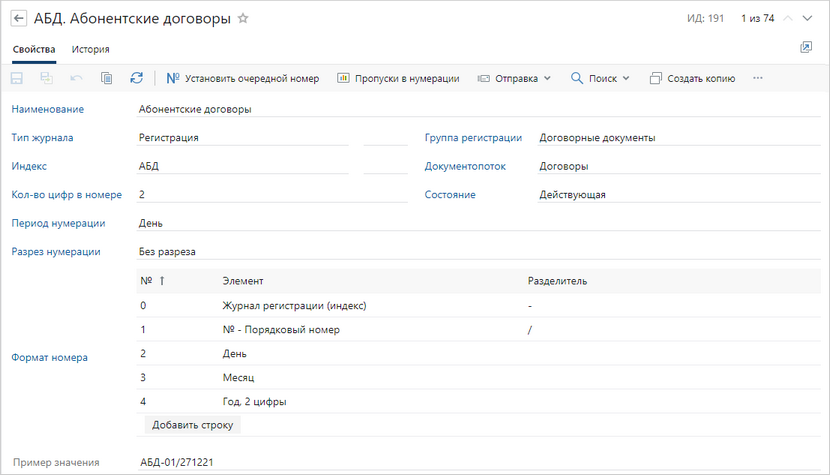Click Добавить строку button
Viewport: 830px width, 475px height.
pyautogui.click(x=193, y=425)
